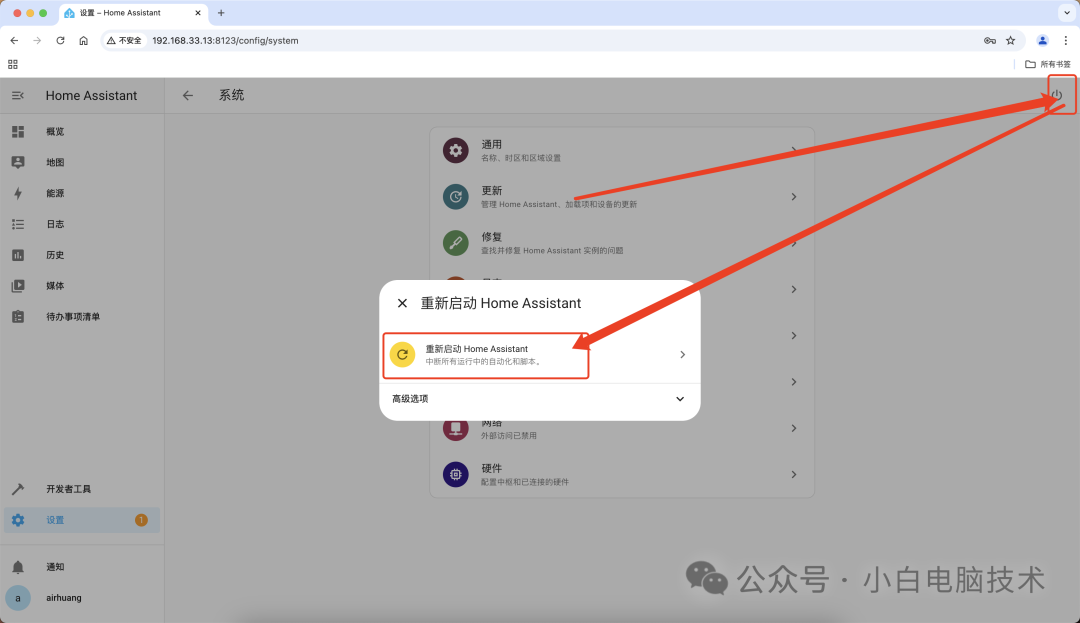Open the saved passwords key icon
The width and height of the screenshot is (1080, 623).
point(990,41)
